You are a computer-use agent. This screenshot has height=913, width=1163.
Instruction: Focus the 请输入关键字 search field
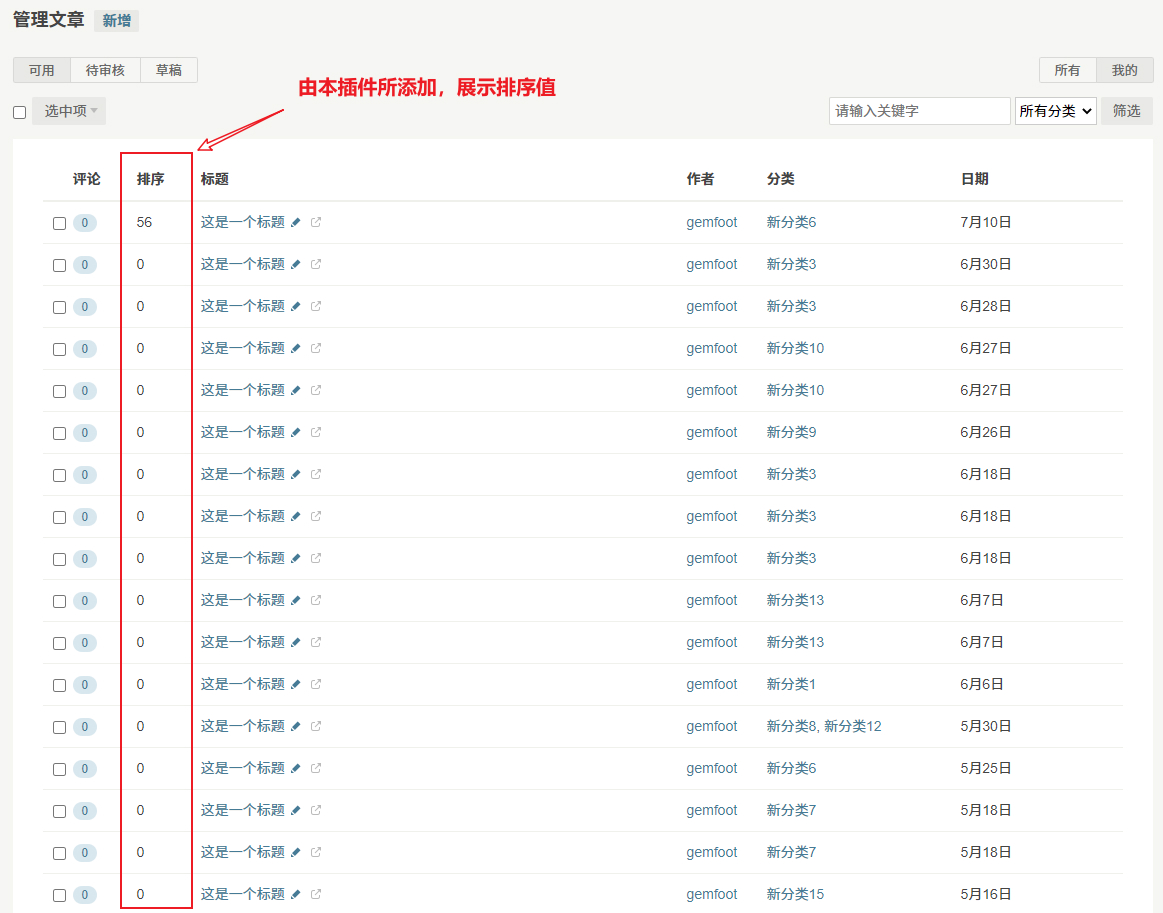919,111
